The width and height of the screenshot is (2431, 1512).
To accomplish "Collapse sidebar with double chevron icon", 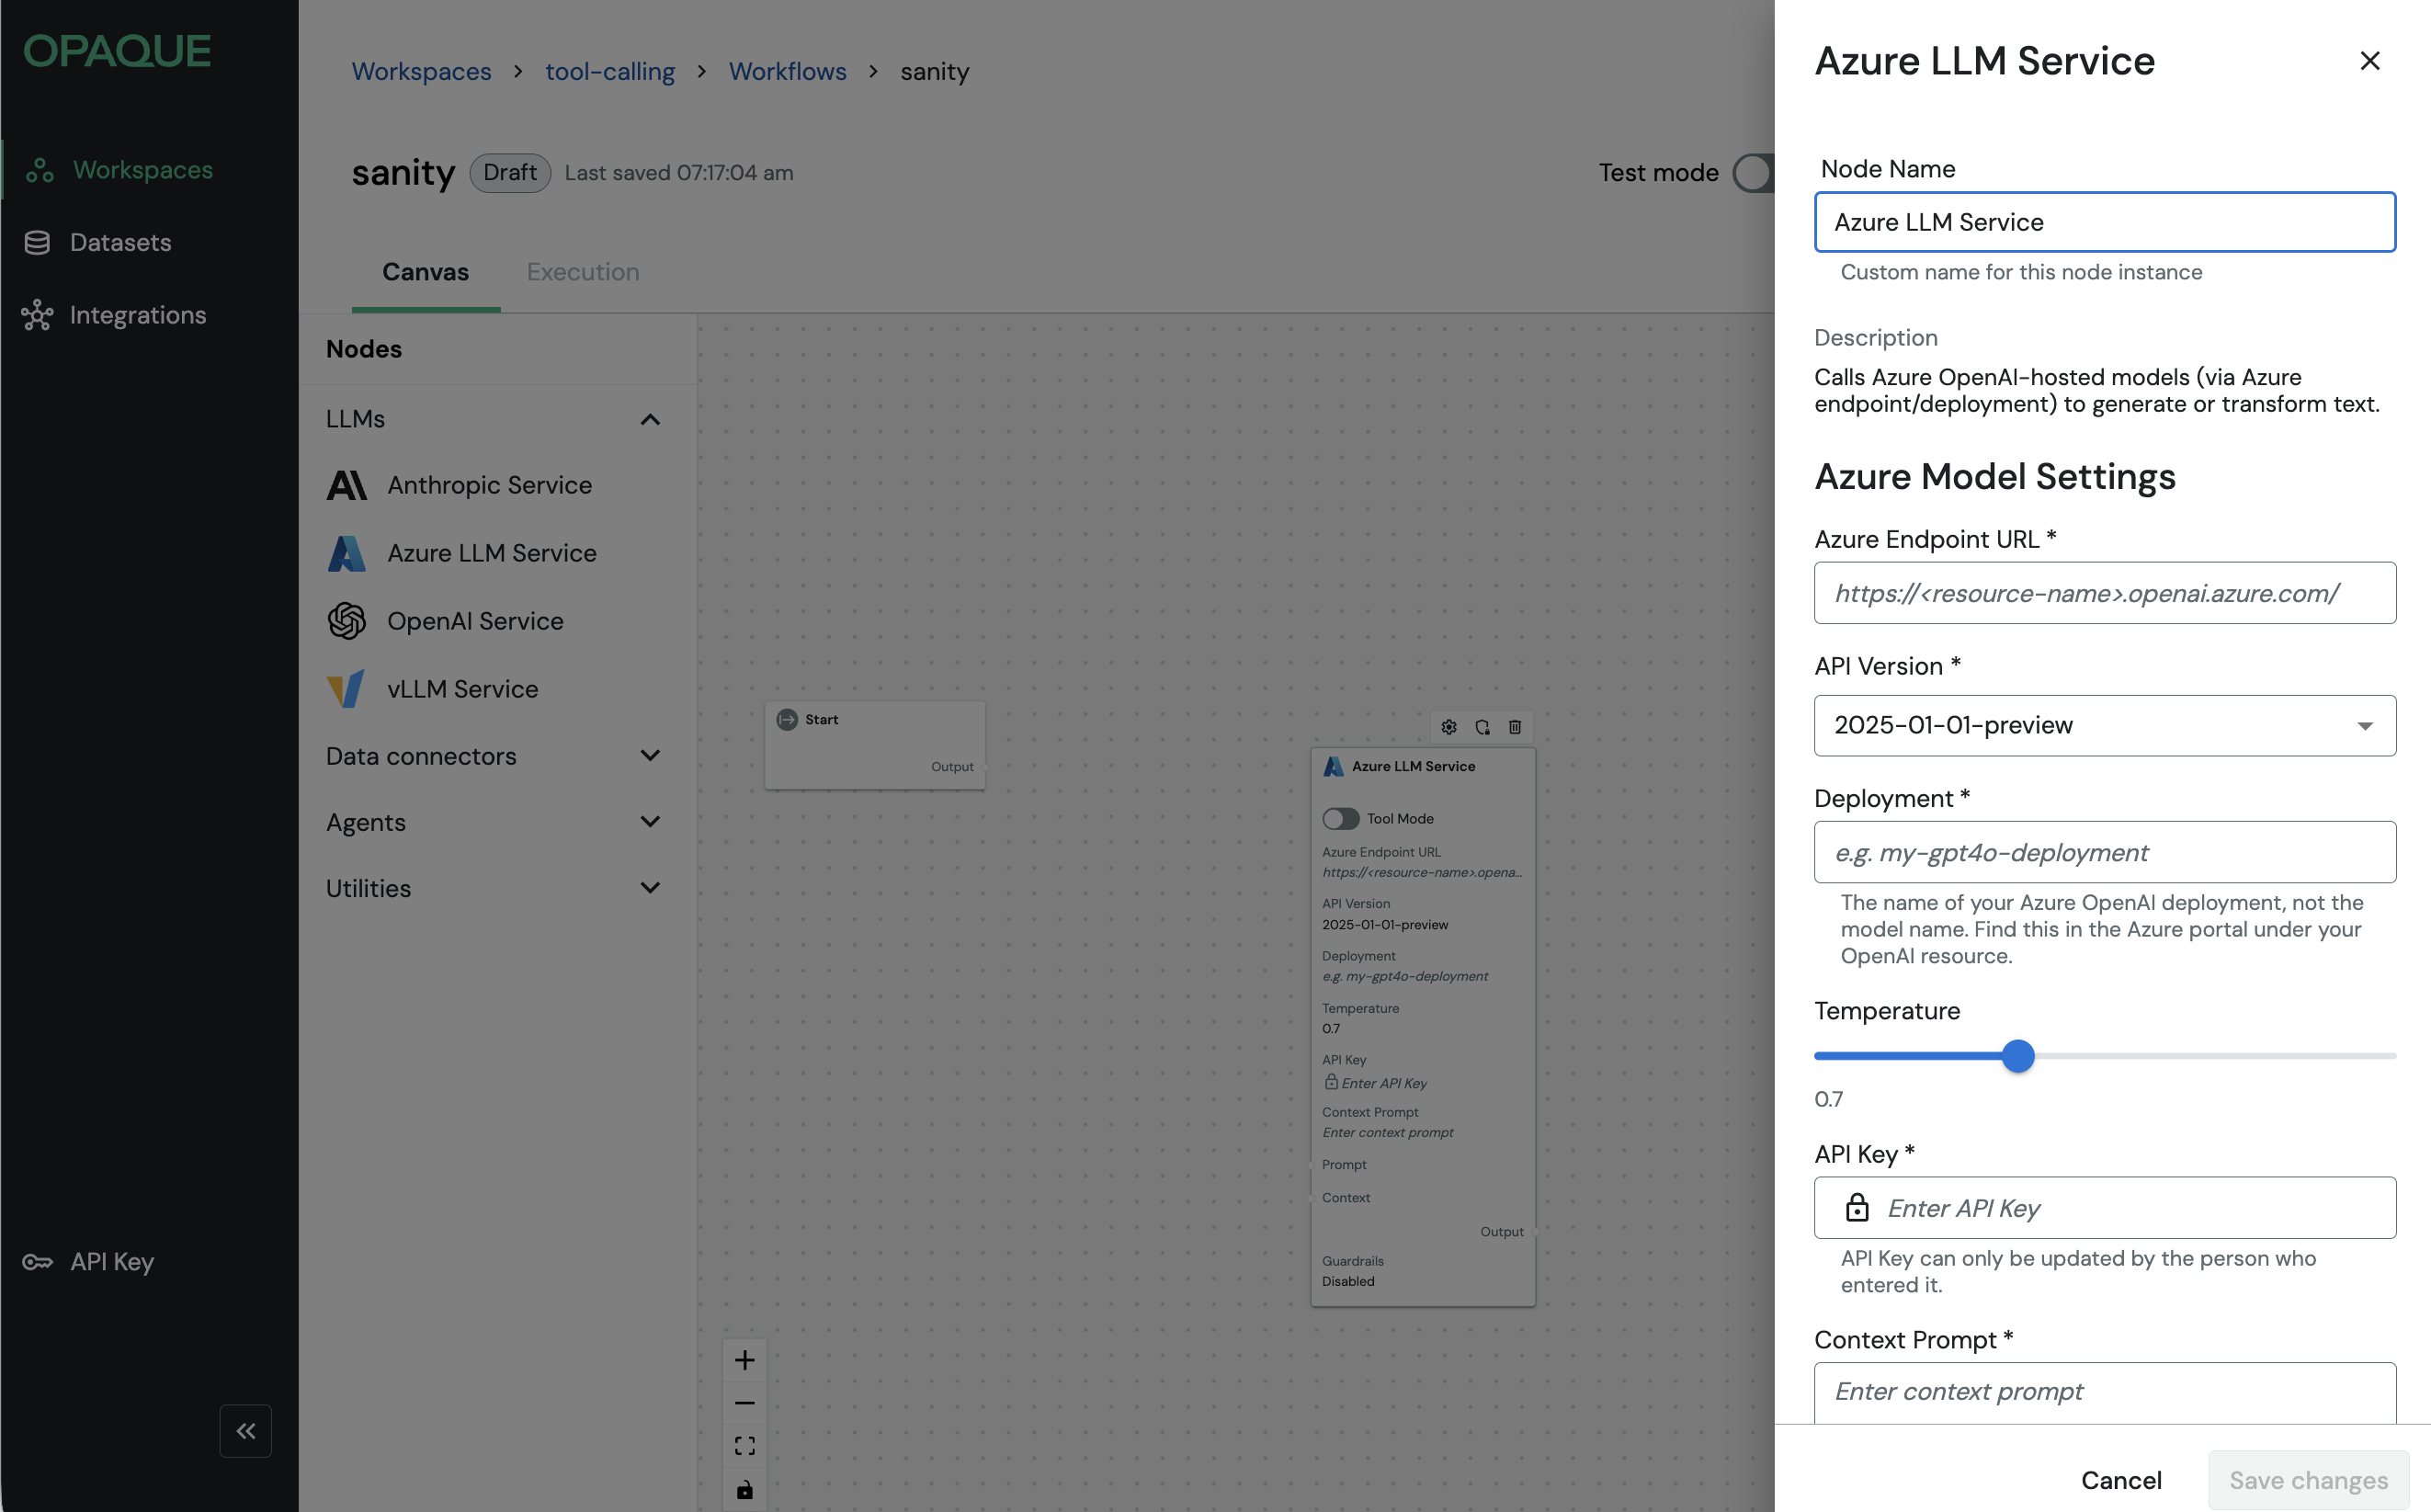I will click(246, 1431).
